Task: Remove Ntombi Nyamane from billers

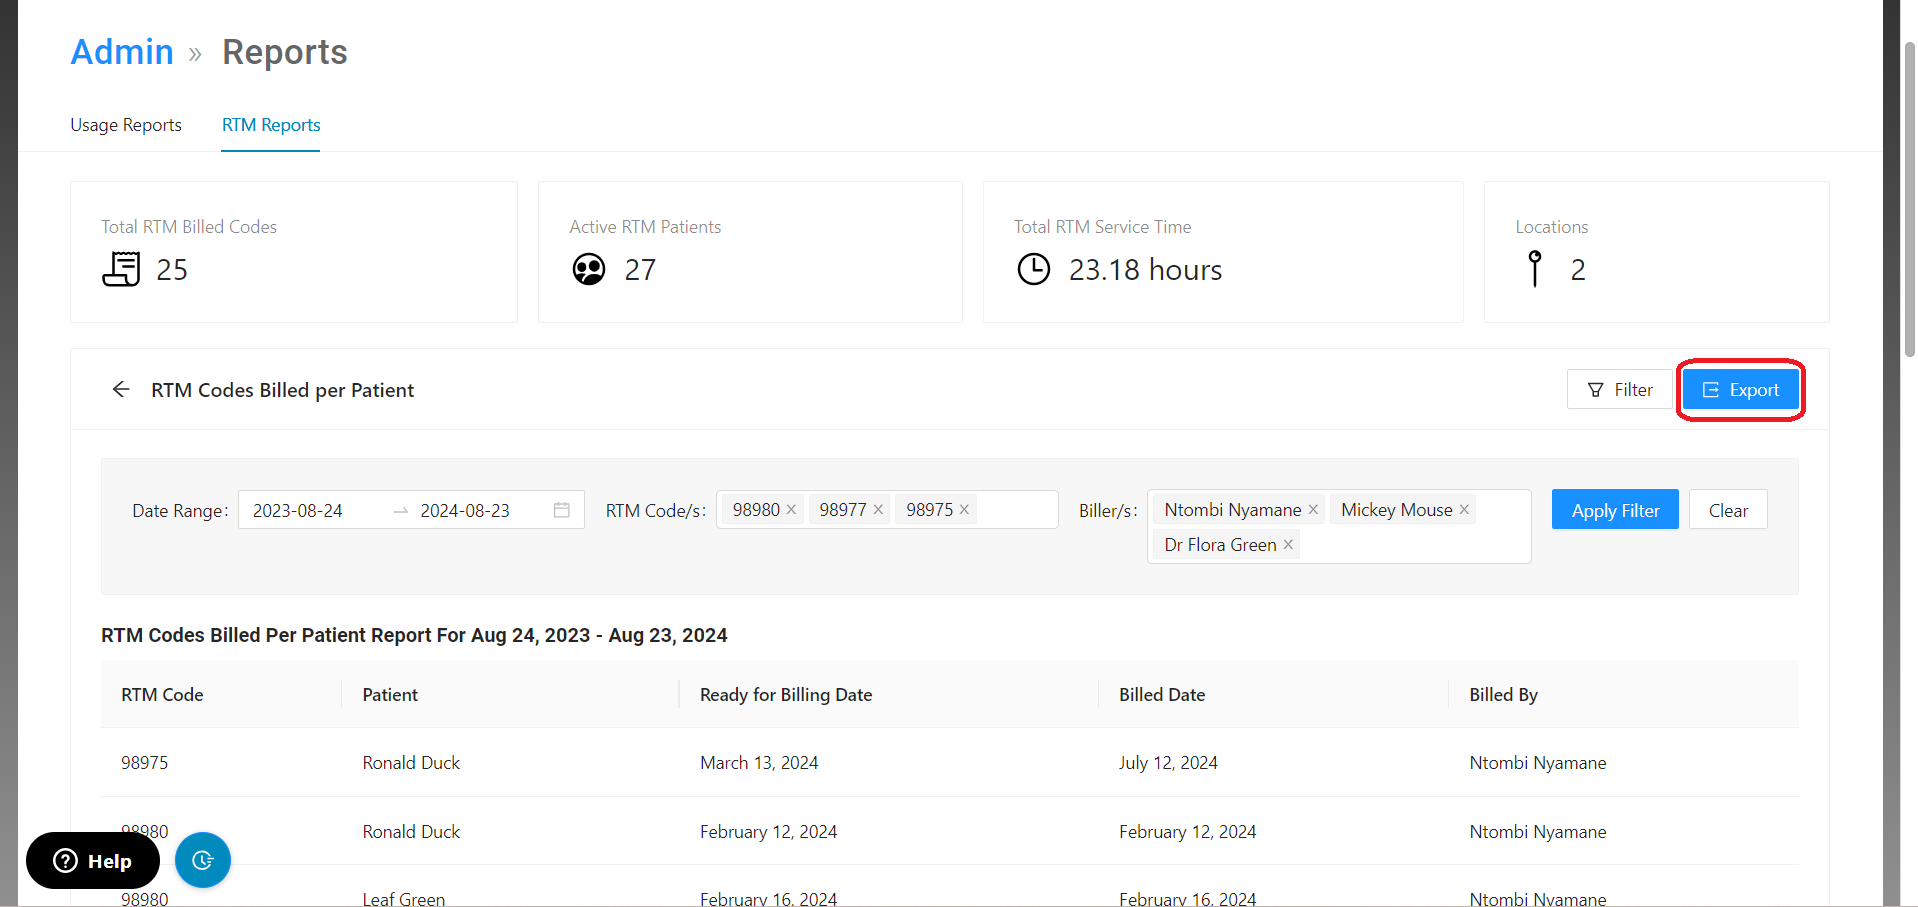Action: [x=1313, y=510]
